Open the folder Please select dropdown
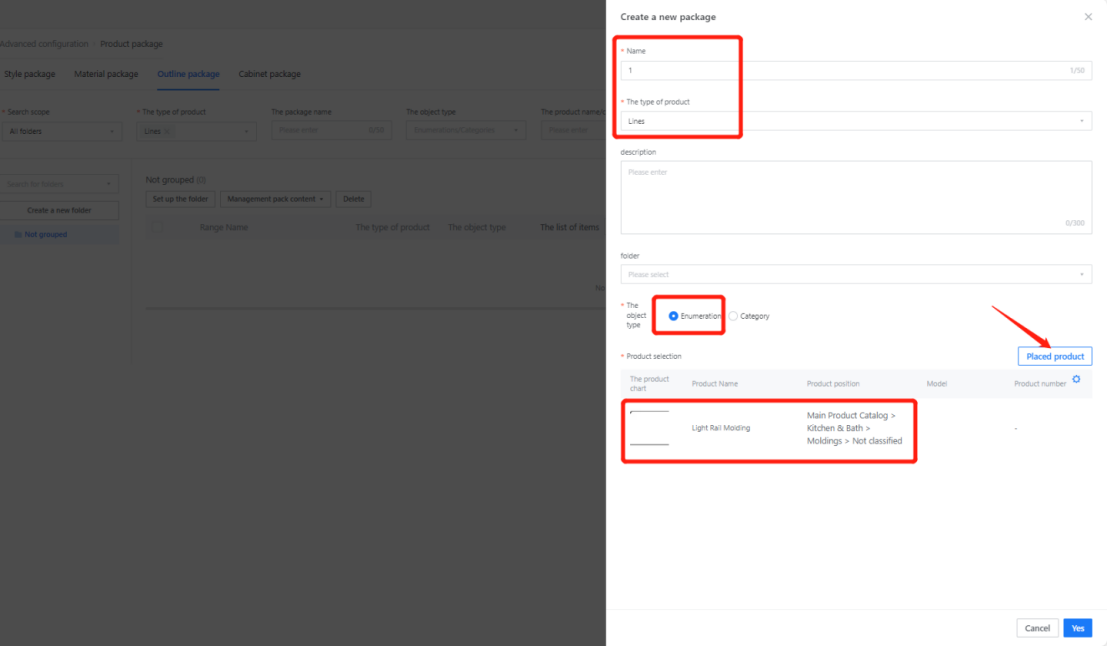This screenshot has height=646, width=1108. 856,274
